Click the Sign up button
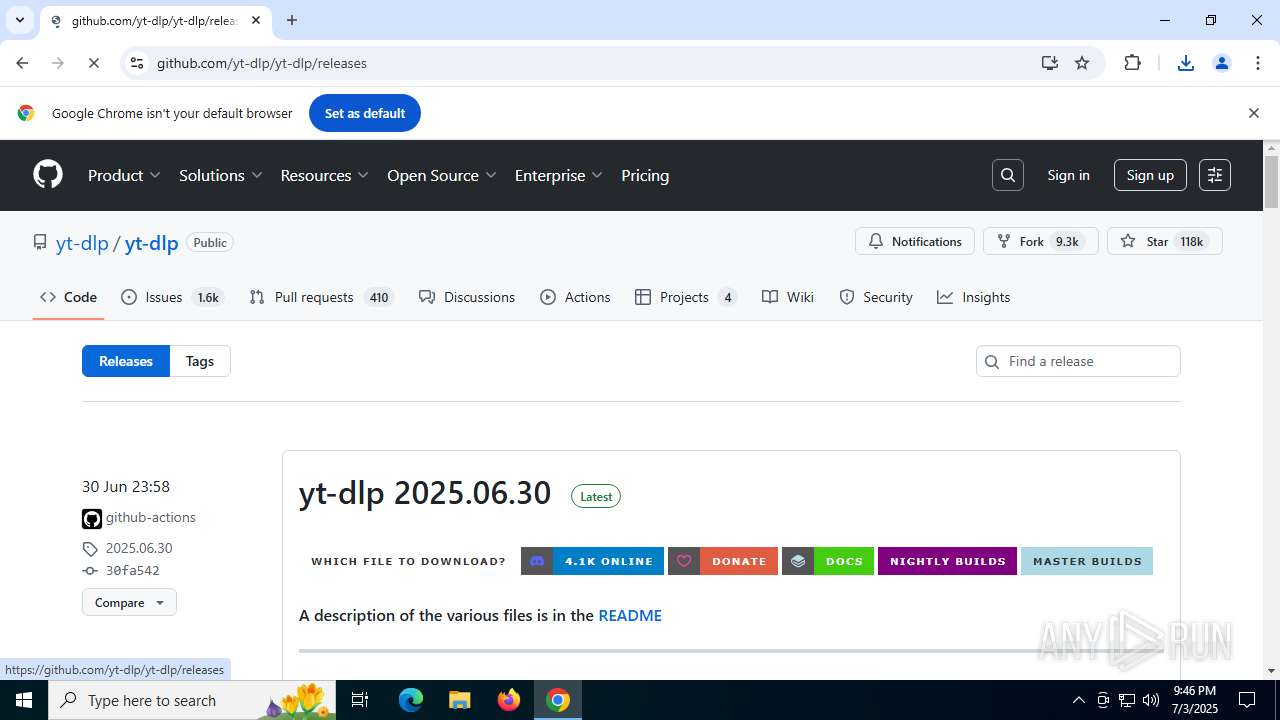Screen dimensions: 1280x720 tap(1150, 175)
